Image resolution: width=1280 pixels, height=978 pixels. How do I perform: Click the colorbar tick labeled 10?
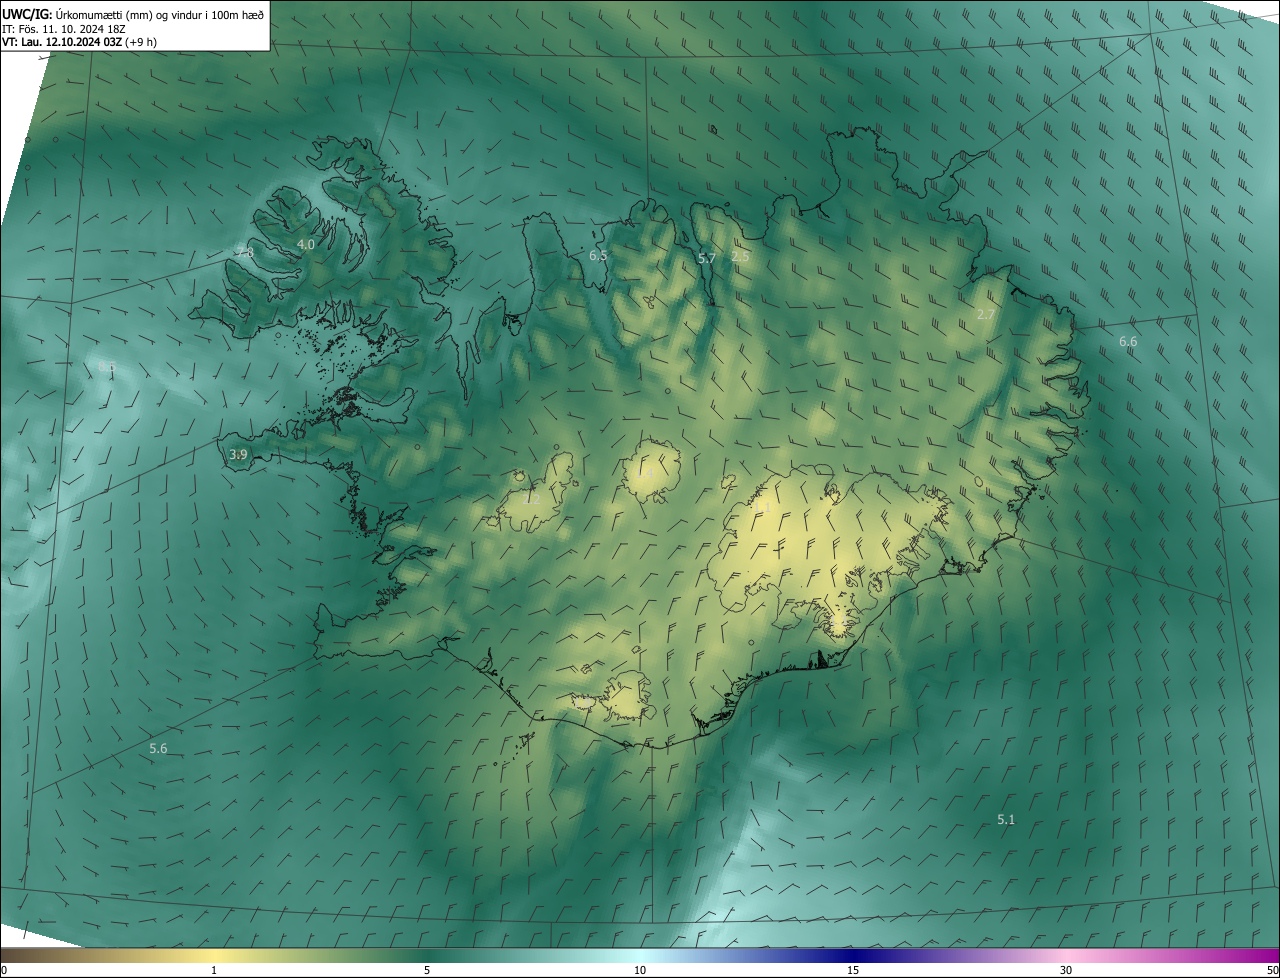pos(640,971)
